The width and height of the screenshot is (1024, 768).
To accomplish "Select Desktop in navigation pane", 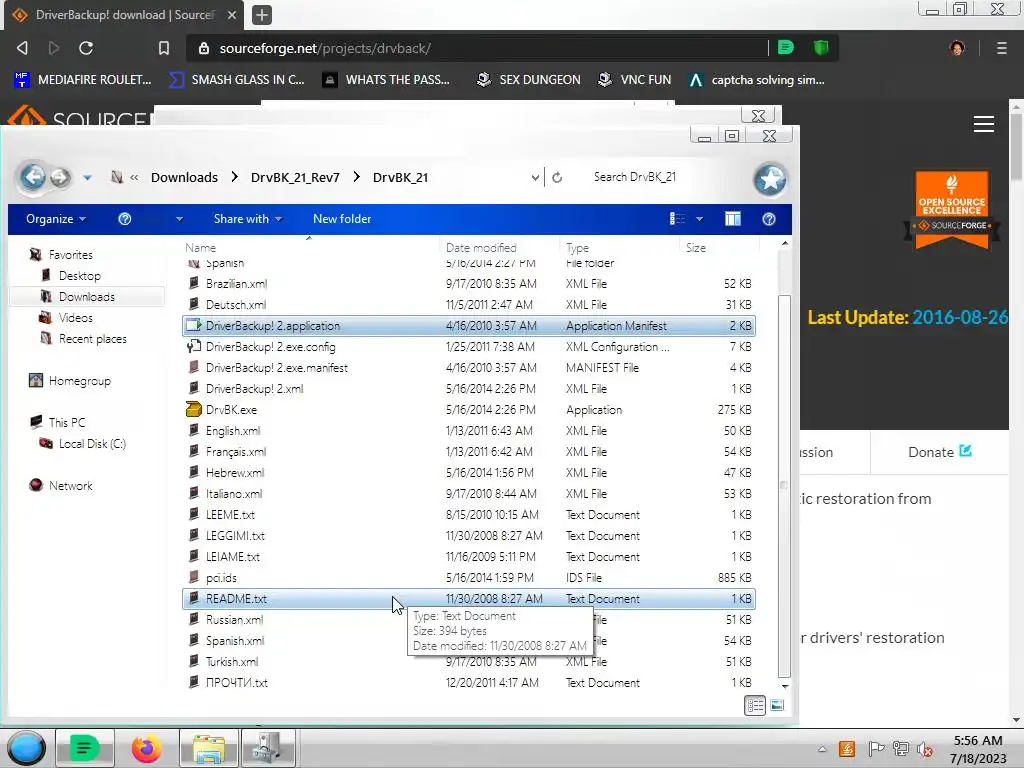I will pos(80,276).
